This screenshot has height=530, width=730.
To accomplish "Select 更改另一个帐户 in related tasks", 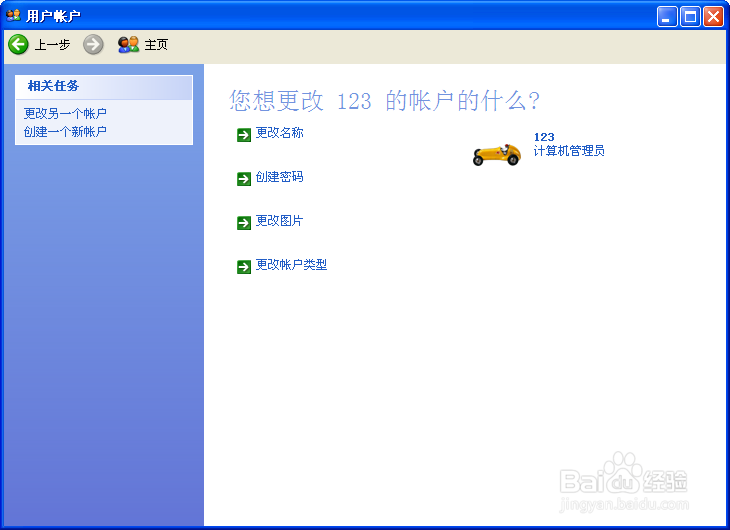I will [65, 113].
